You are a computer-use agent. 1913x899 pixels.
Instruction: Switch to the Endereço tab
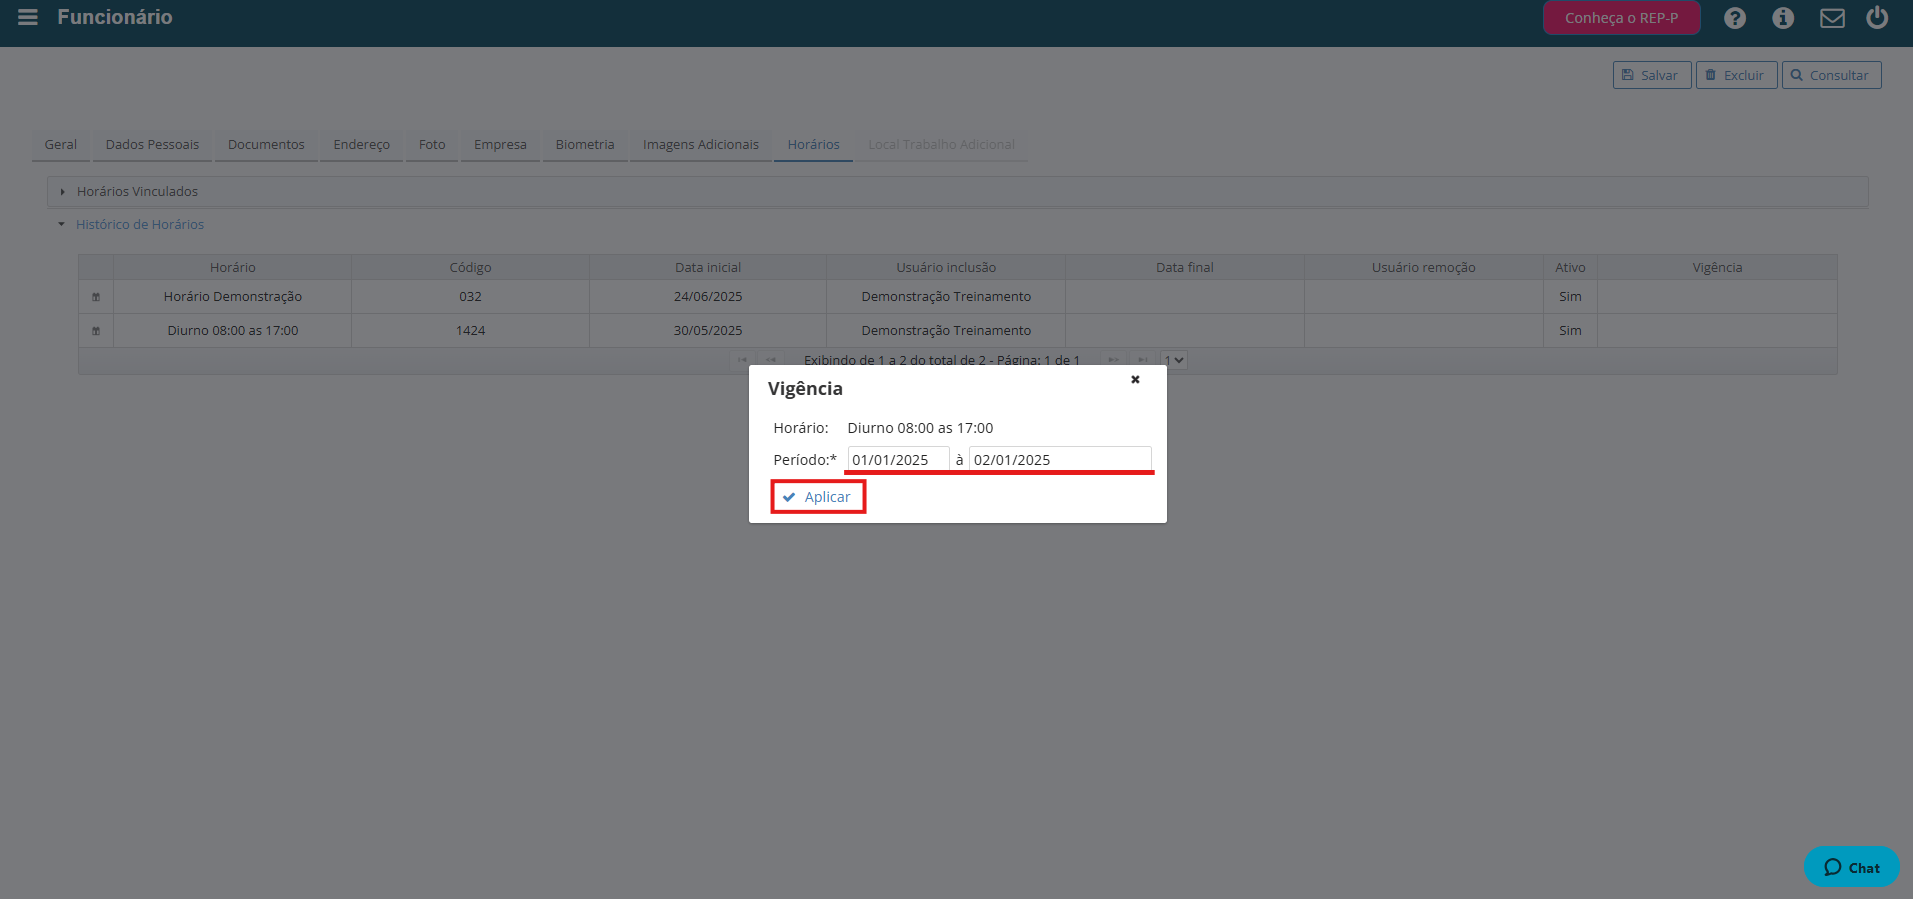tap(361, 145)
